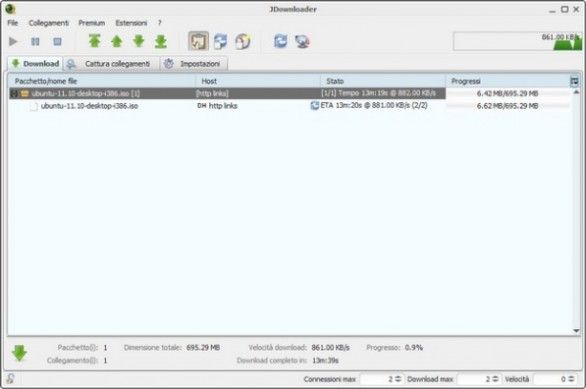Switch to the Download tab
The image size is (586, 389).
[36, 64]
